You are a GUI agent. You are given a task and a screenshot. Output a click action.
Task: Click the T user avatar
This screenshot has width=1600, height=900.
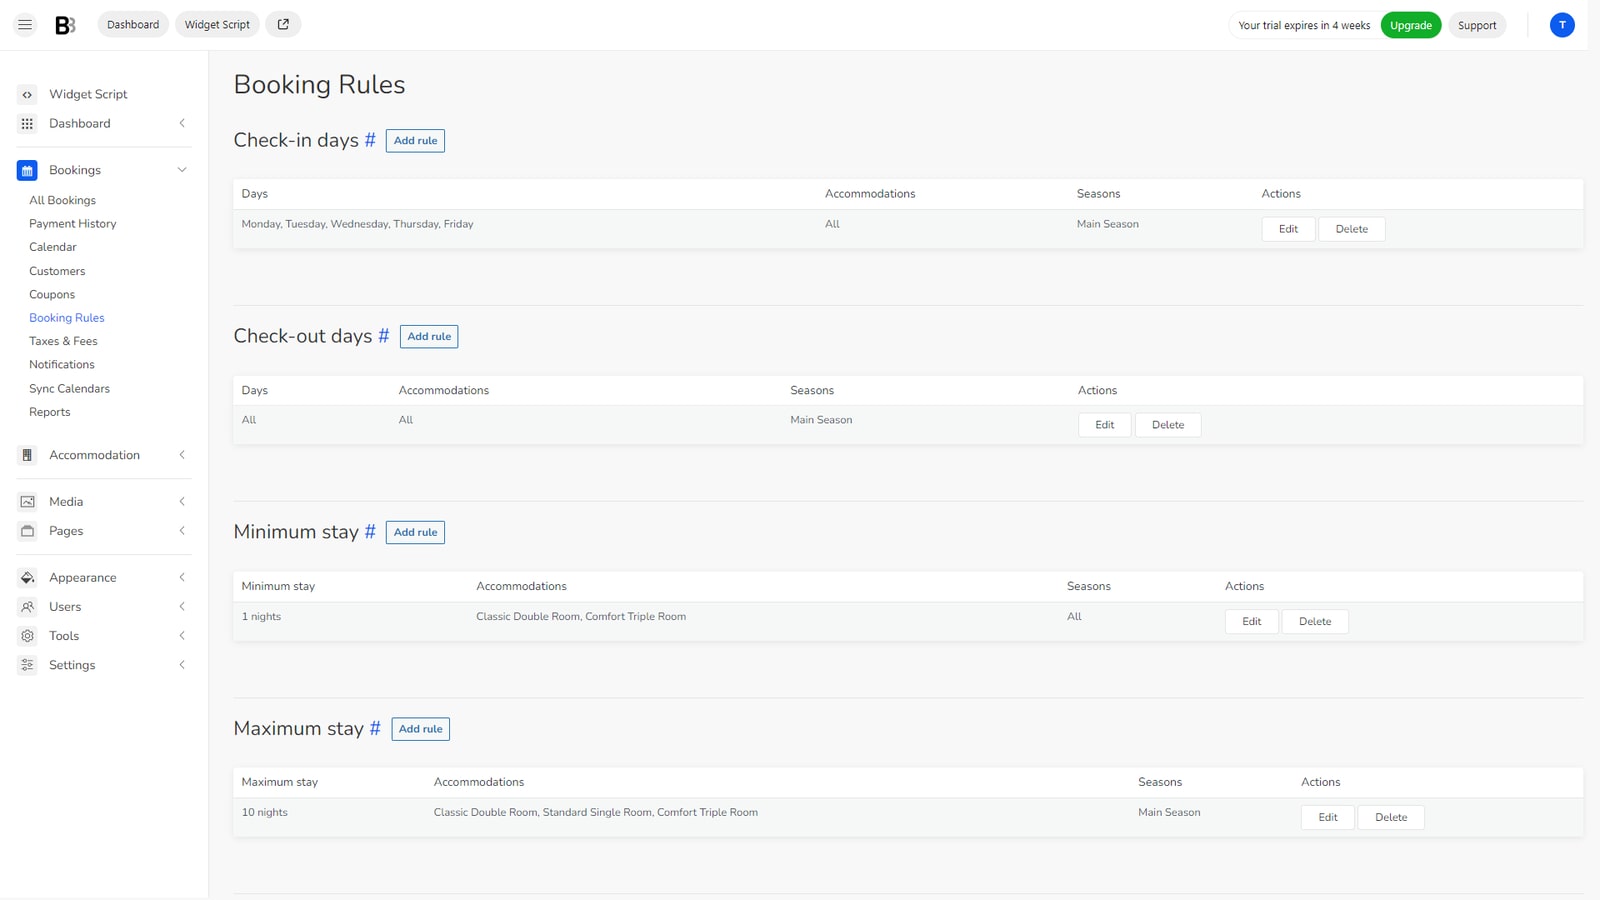[1562, 25]
